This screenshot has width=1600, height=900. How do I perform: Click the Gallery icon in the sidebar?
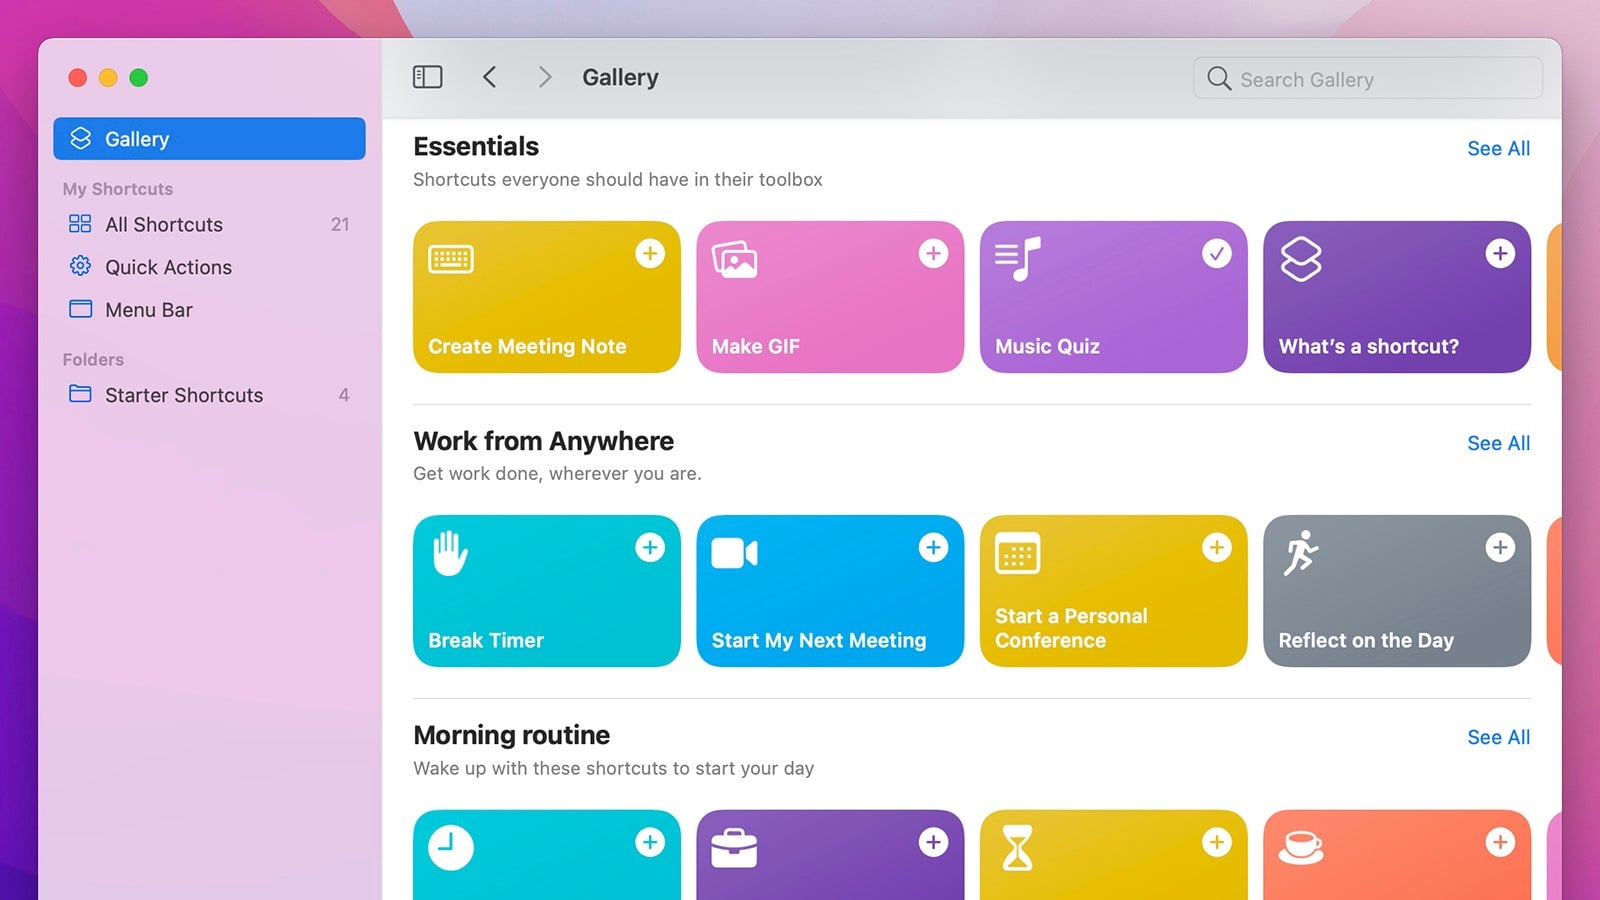coord(79,139)
